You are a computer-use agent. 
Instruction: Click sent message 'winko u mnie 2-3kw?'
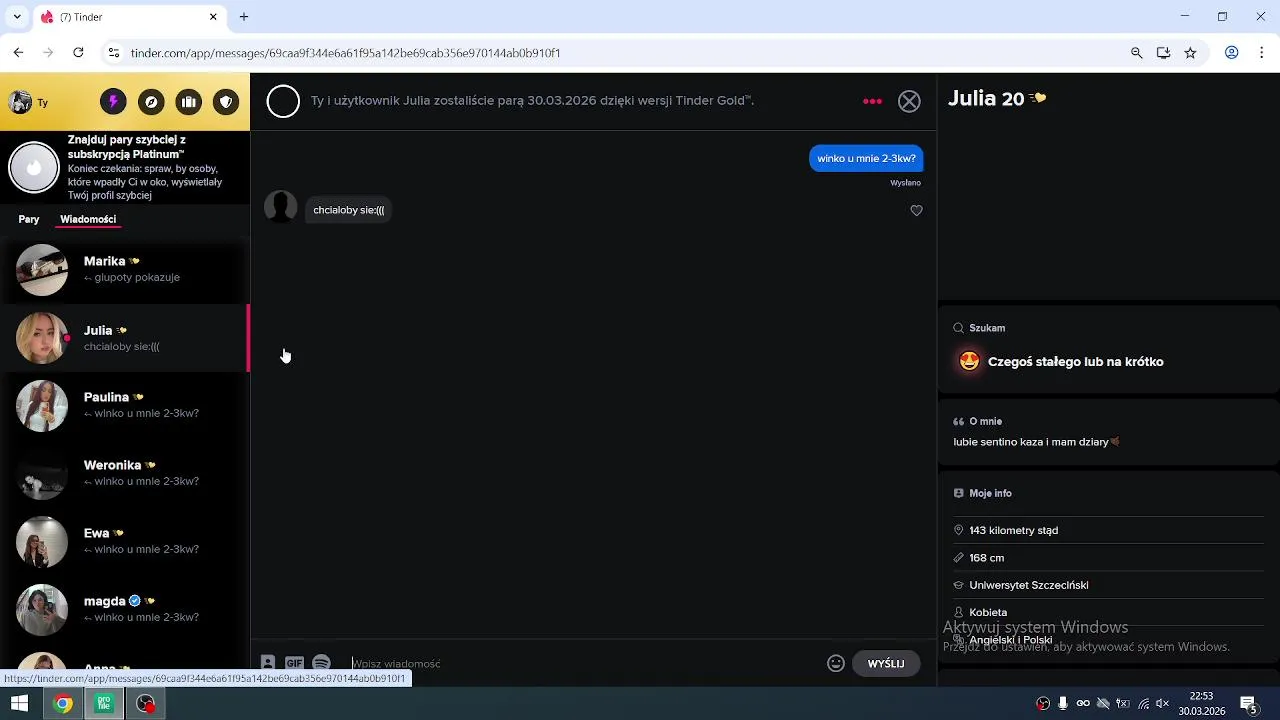pyautogui.click(x=866, y=158)
